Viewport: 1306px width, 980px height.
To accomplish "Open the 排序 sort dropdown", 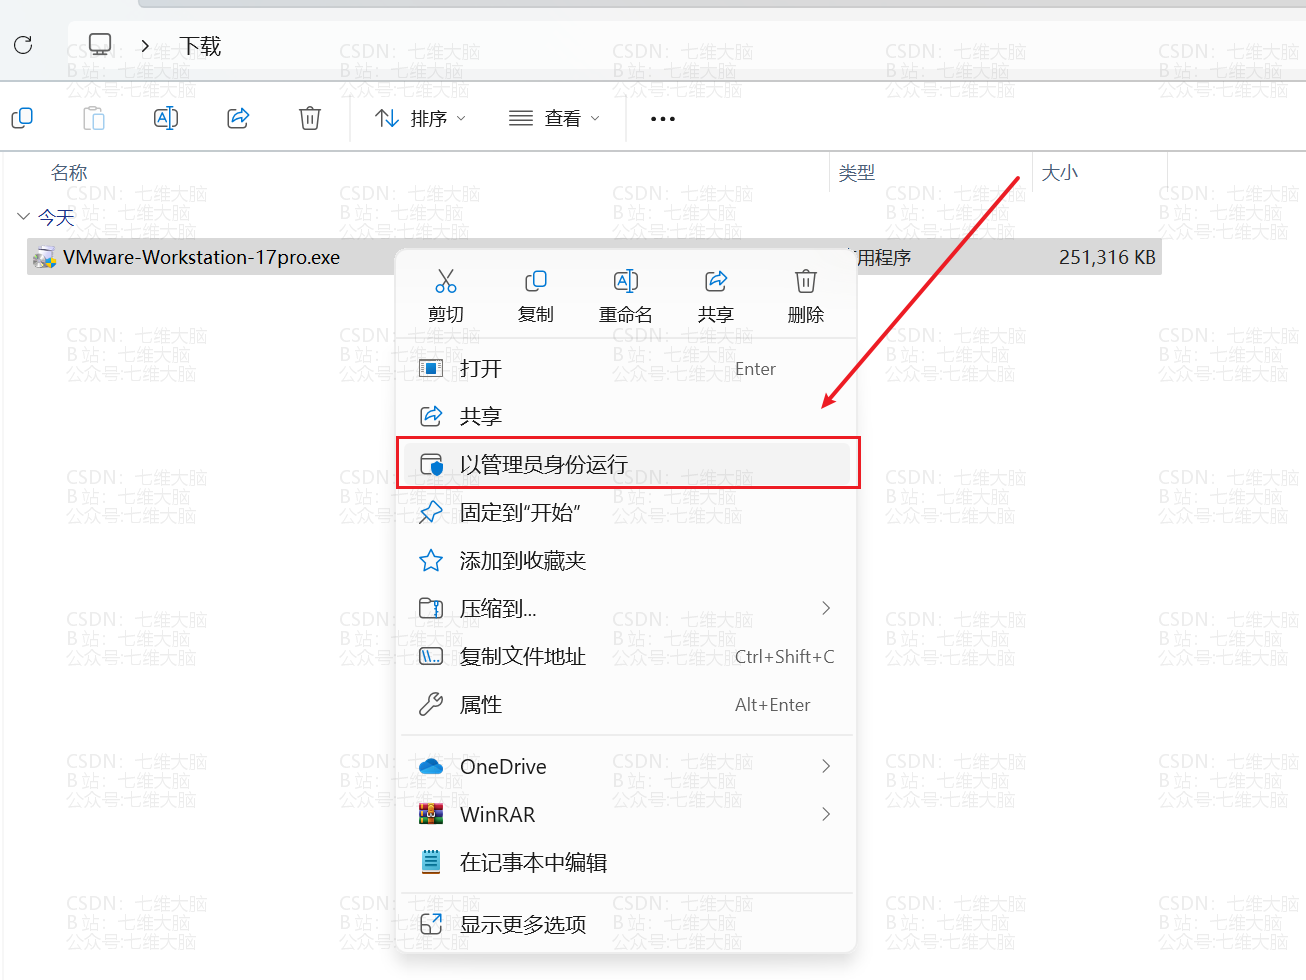I will [x=420, y=119].
